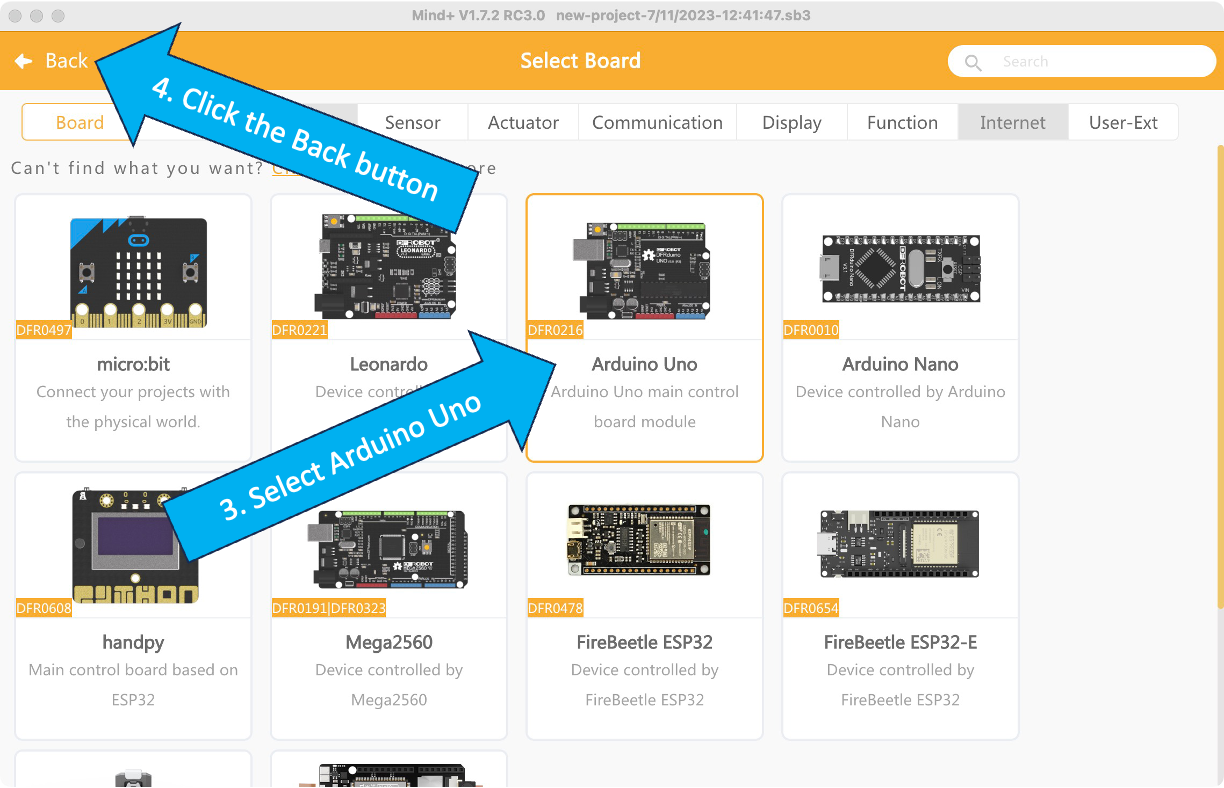Click the Leonardo board title

[x=389, y=364]
